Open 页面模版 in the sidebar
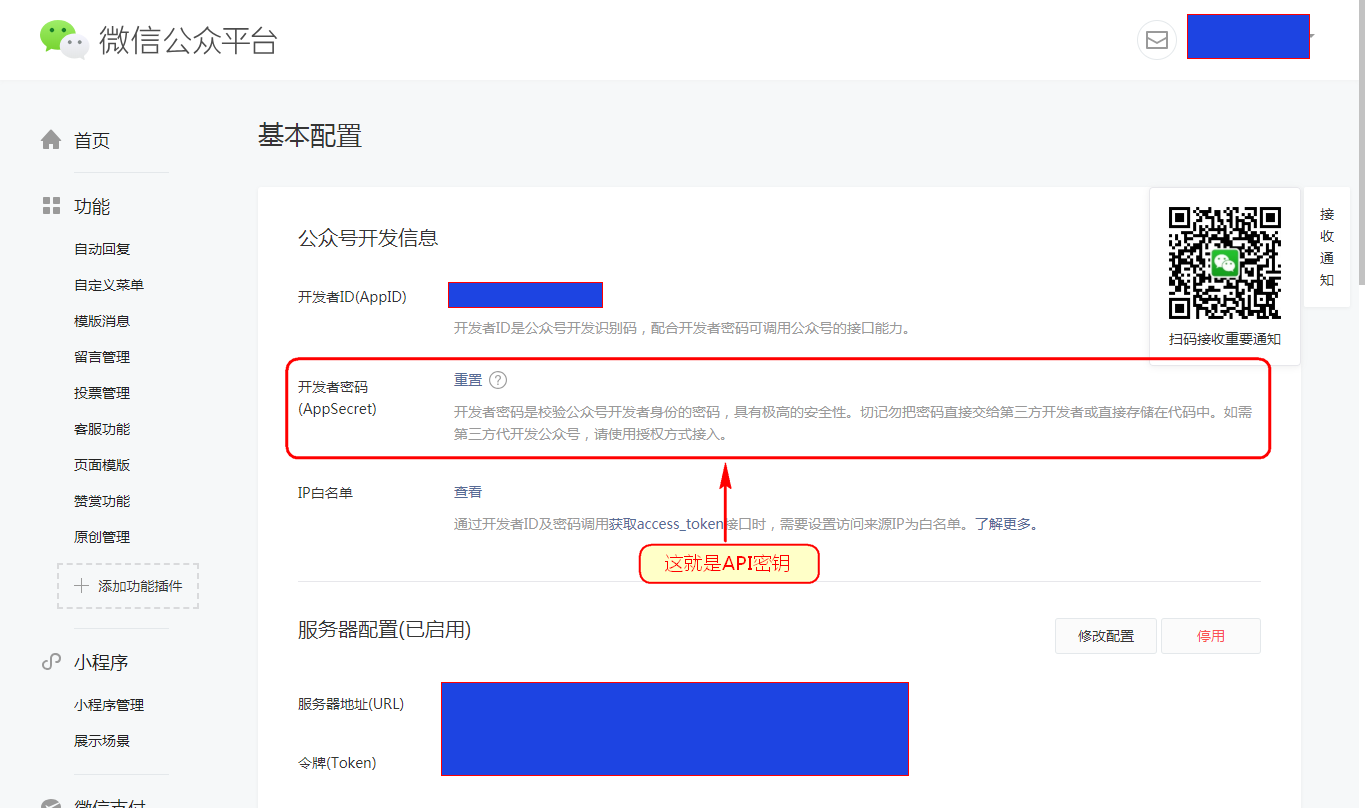This screenshot has width=1365, height=808. [102, 465]
